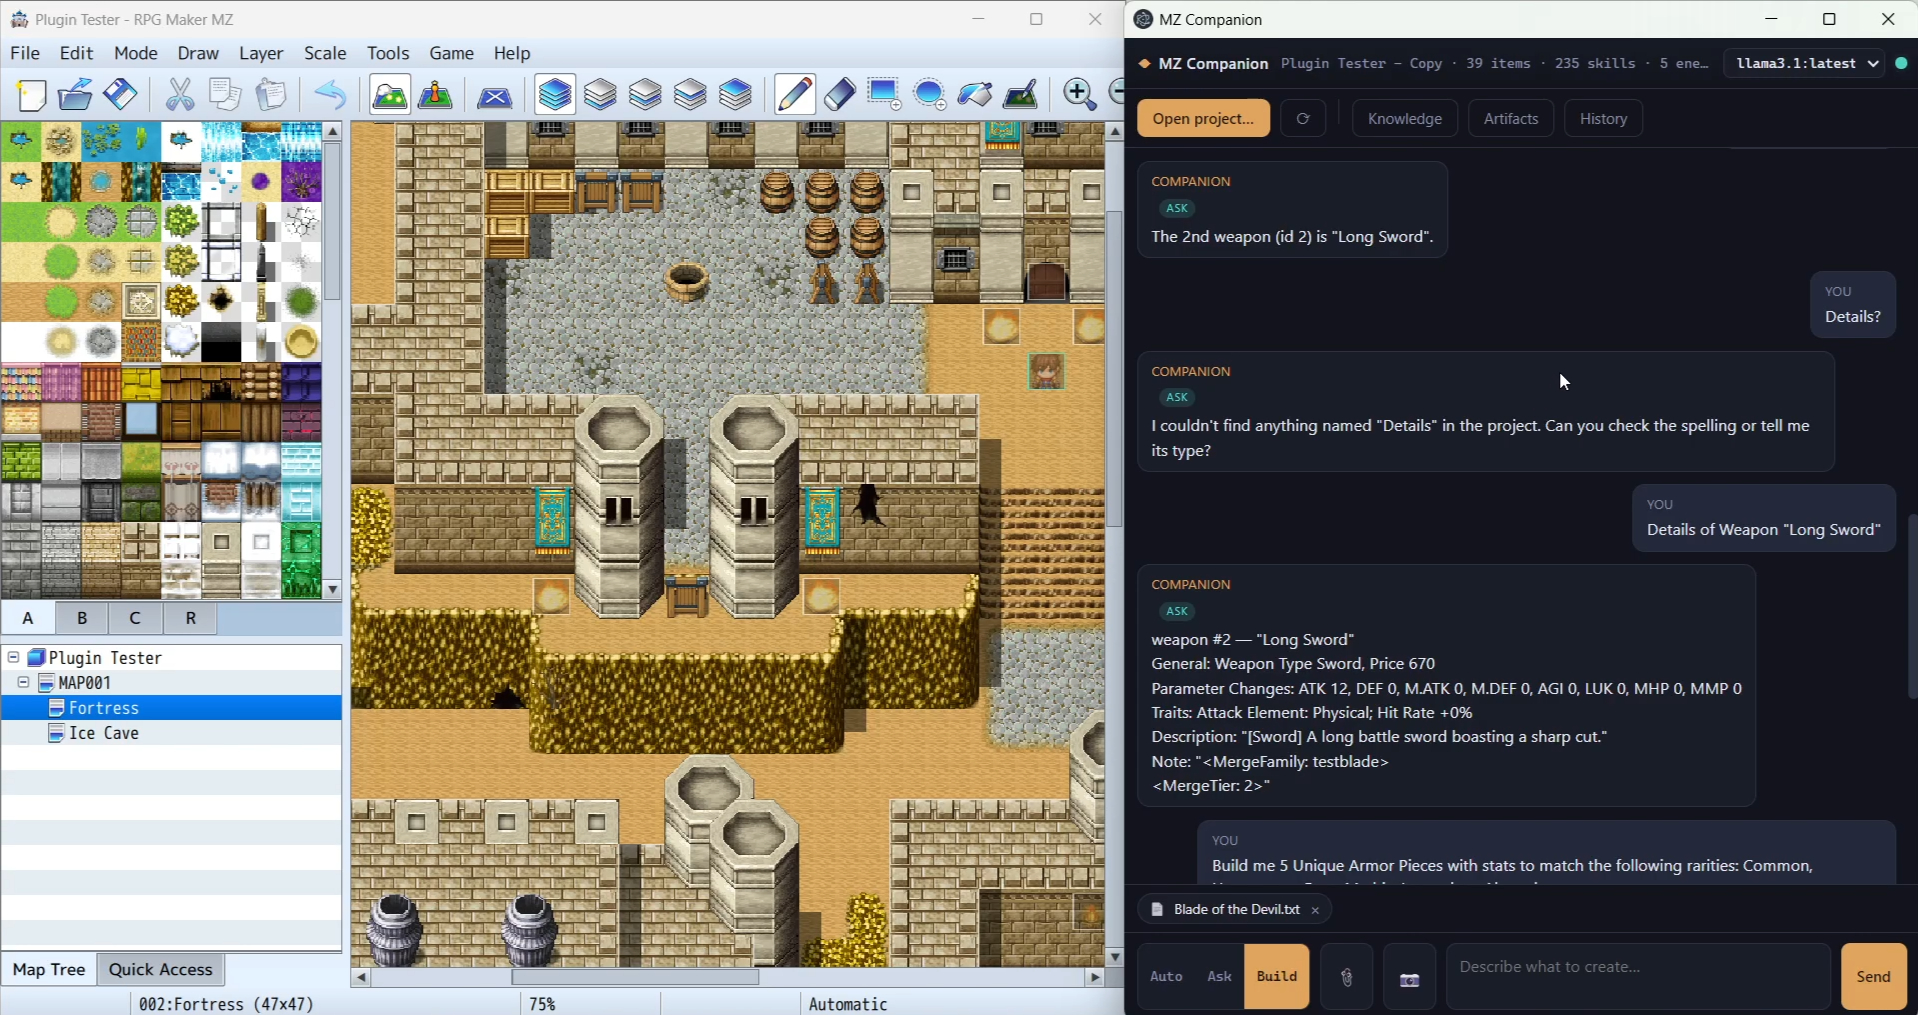Select the MAP001 entry in the map tree
1918x1015 pixels.
tap(171, 683)
